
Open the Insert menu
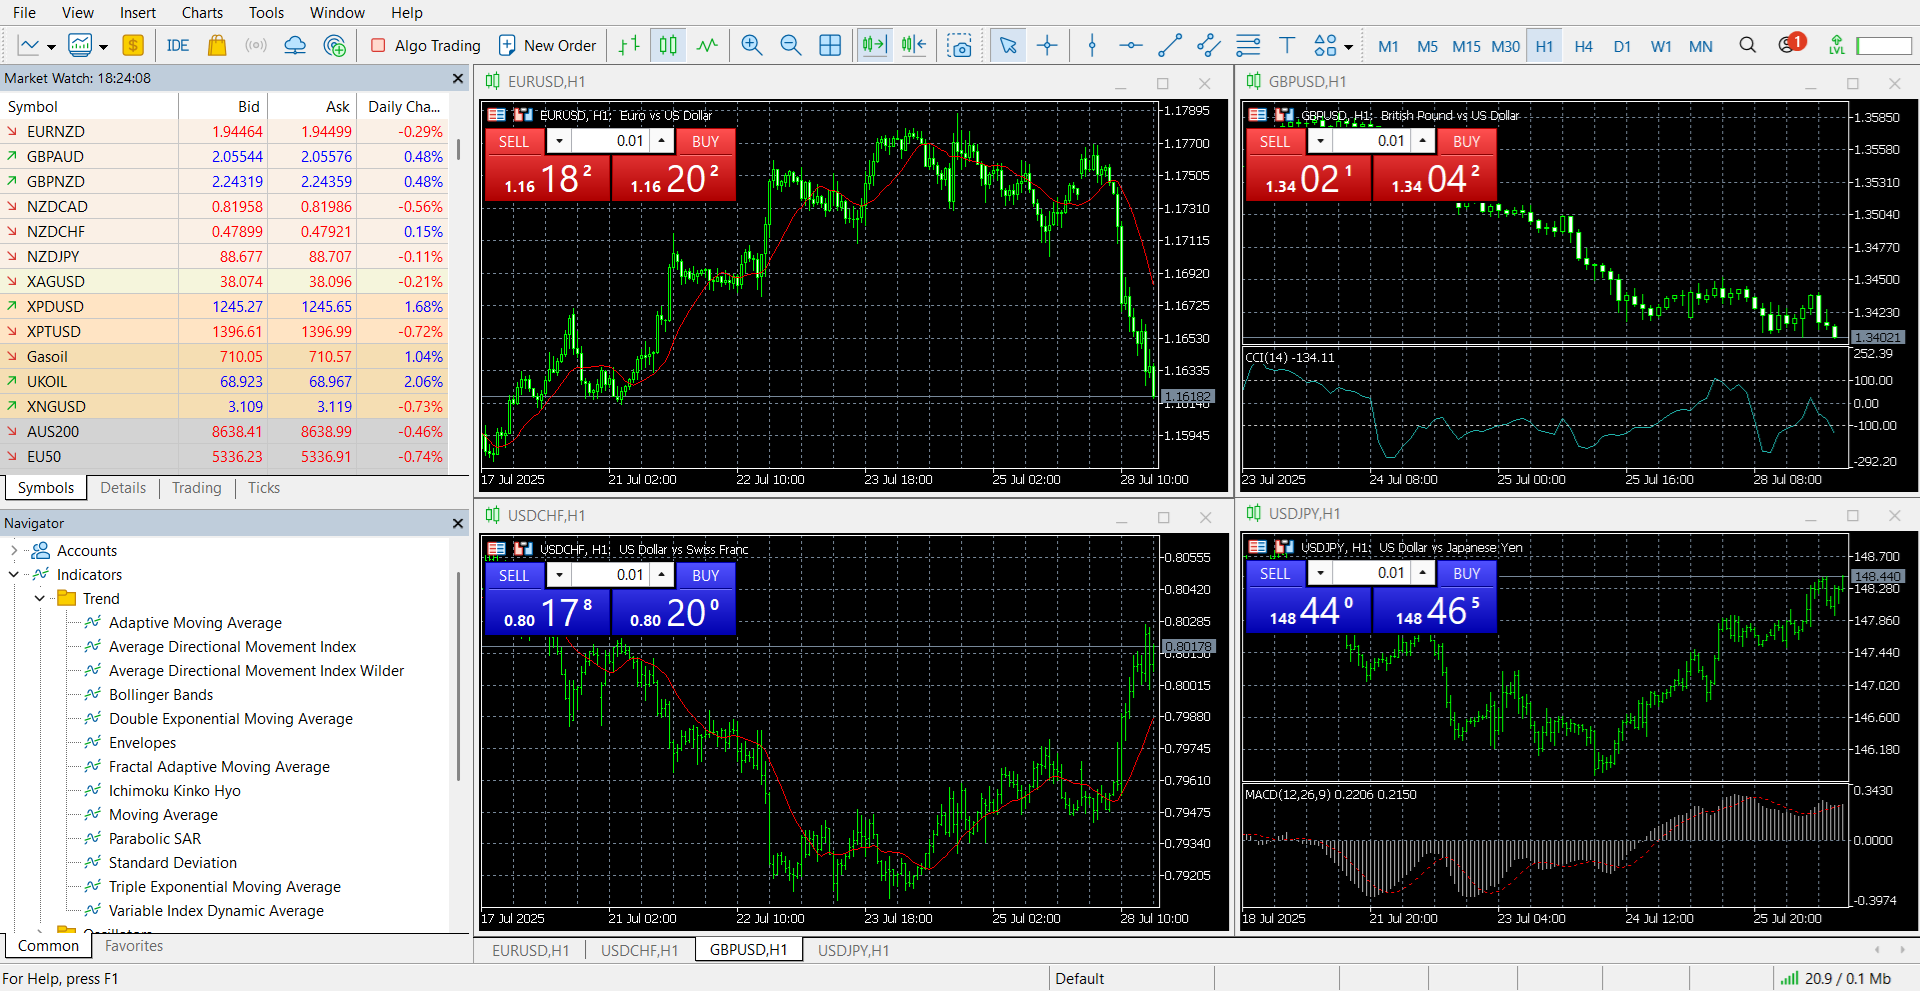tap(138, 13)
